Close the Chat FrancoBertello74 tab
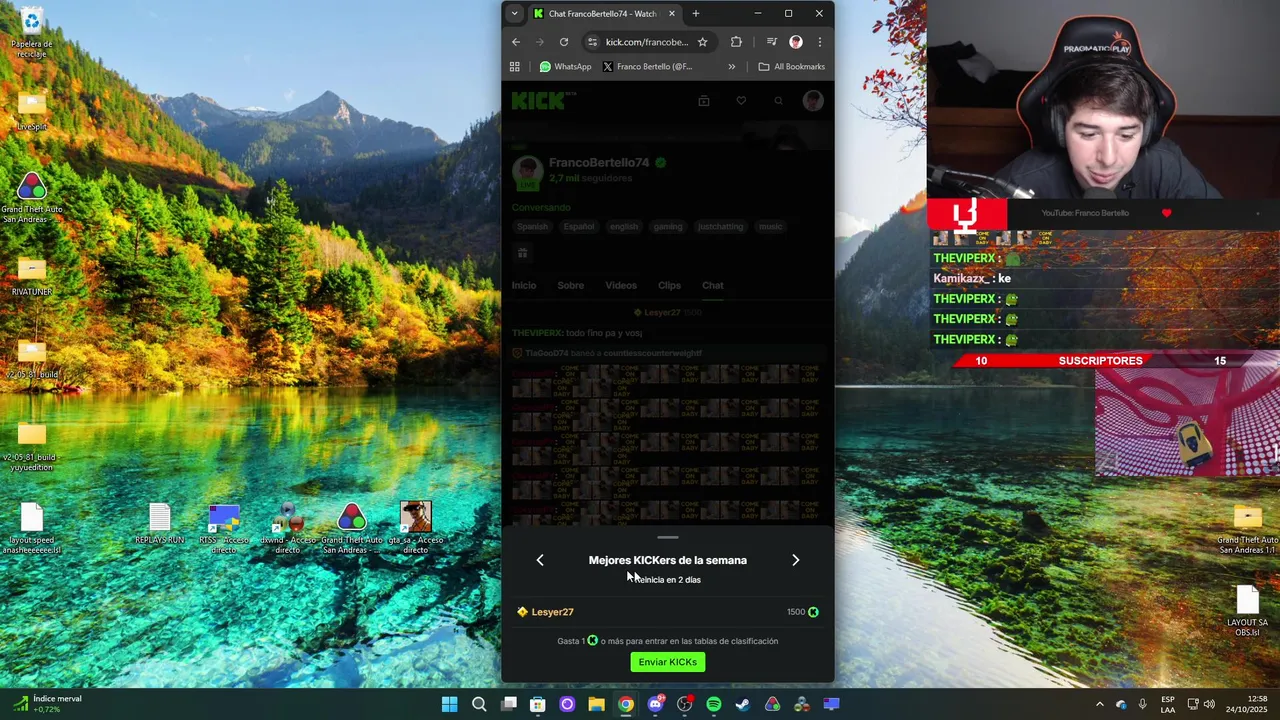The height and width of the screenshot is (720, 1280). 672,13
